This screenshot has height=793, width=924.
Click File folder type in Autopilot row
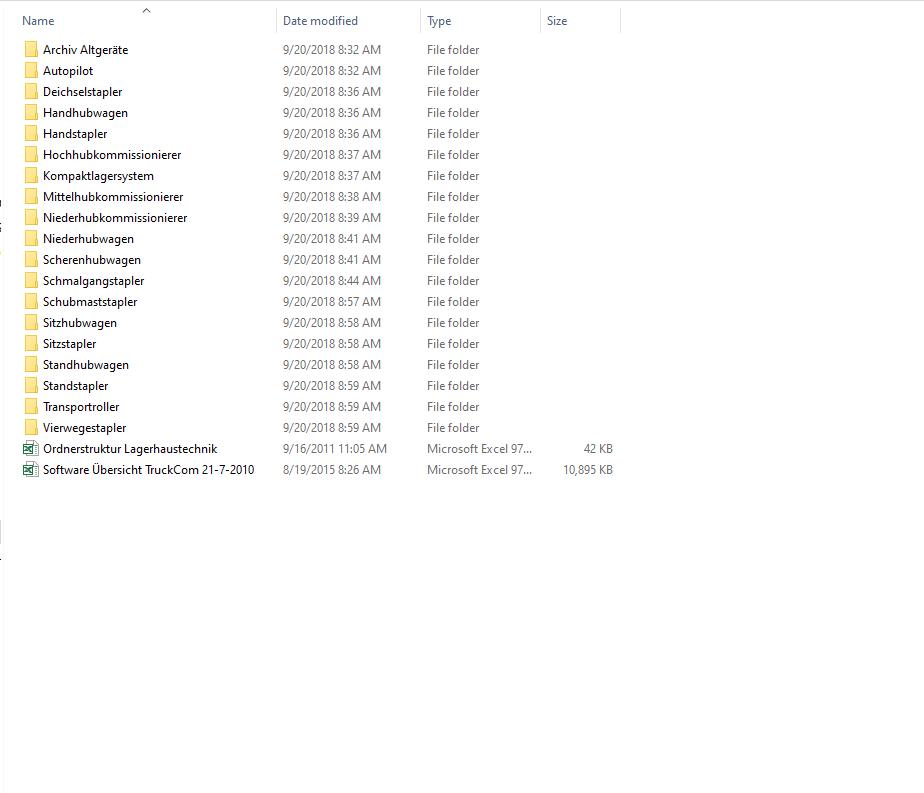point(453,71)
